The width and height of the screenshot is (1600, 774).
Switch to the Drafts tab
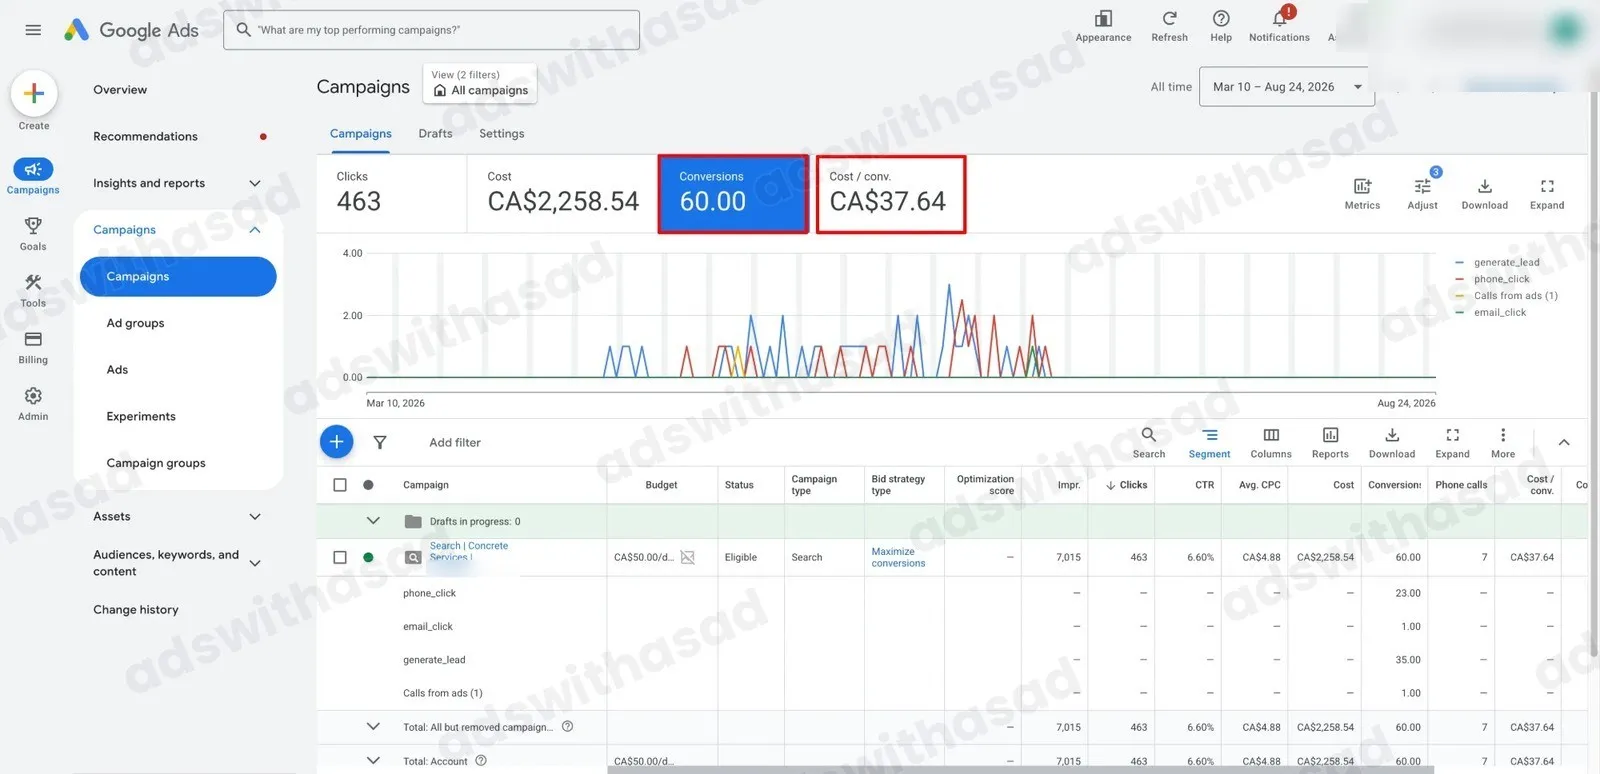(435, 134)
